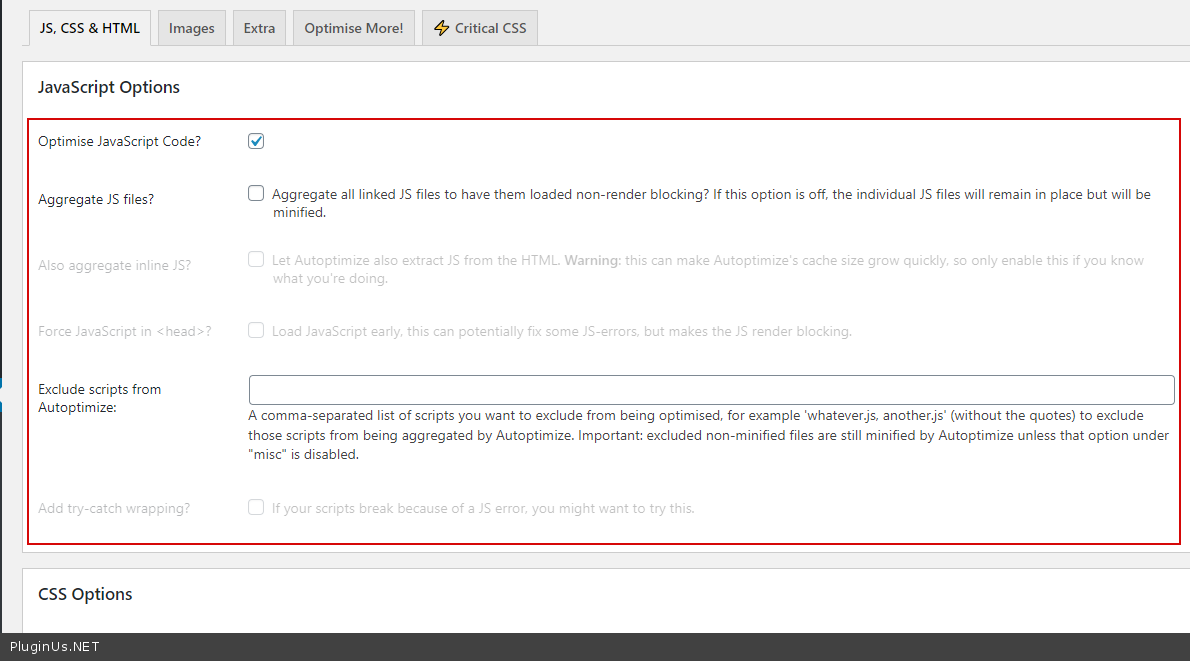Viewport: 1190px width, 661px height.
Task: Click the Also aggregate inline JS? label
Action: coord(115,265)
